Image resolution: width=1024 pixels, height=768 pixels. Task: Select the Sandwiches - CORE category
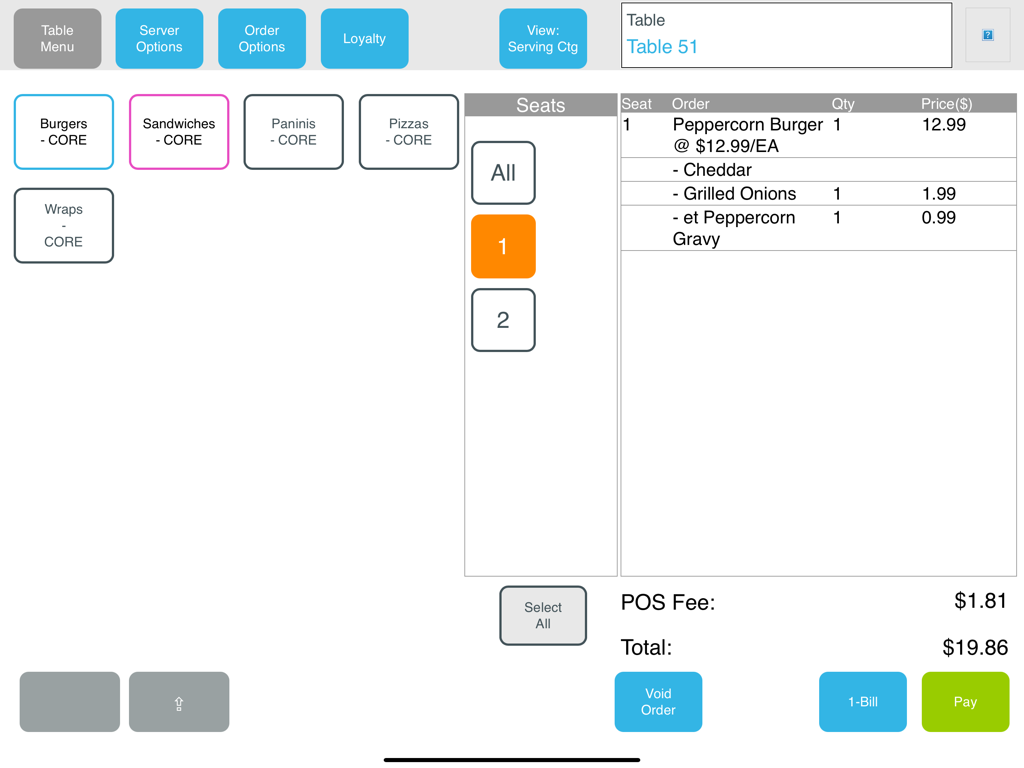(x=179, y=132)
